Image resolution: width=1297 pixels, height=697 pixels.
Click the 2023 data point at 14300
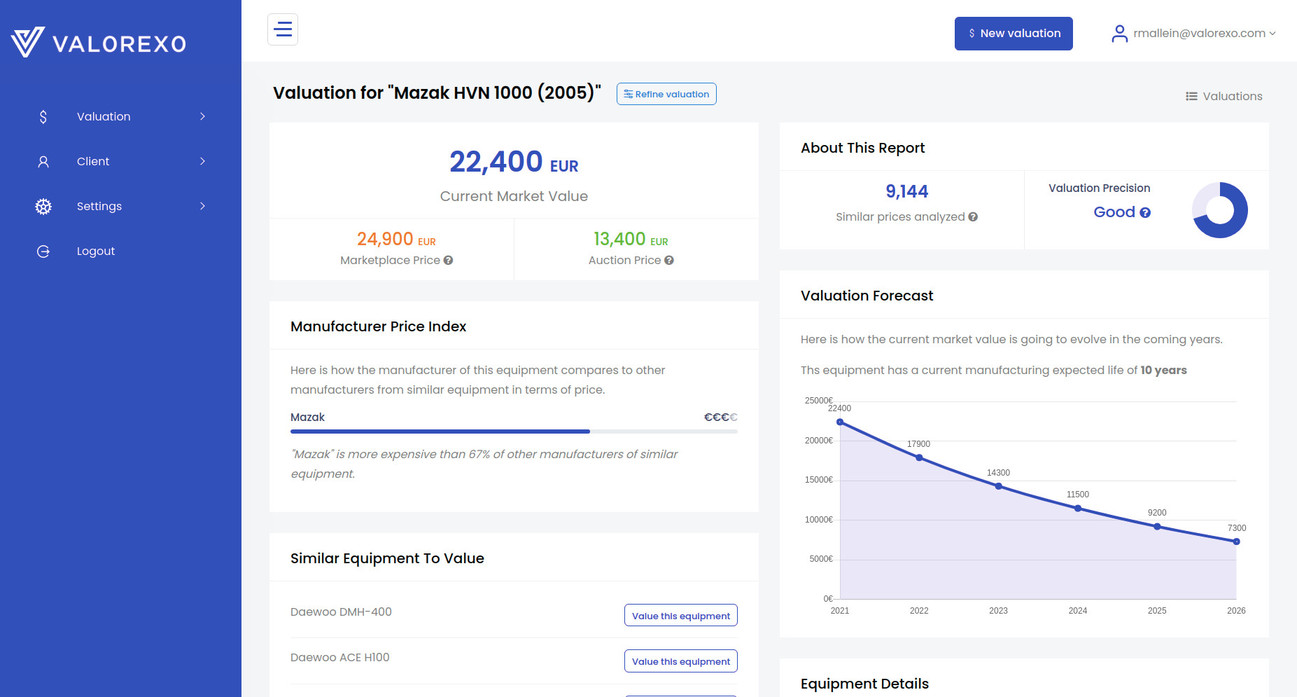[998, 486]
